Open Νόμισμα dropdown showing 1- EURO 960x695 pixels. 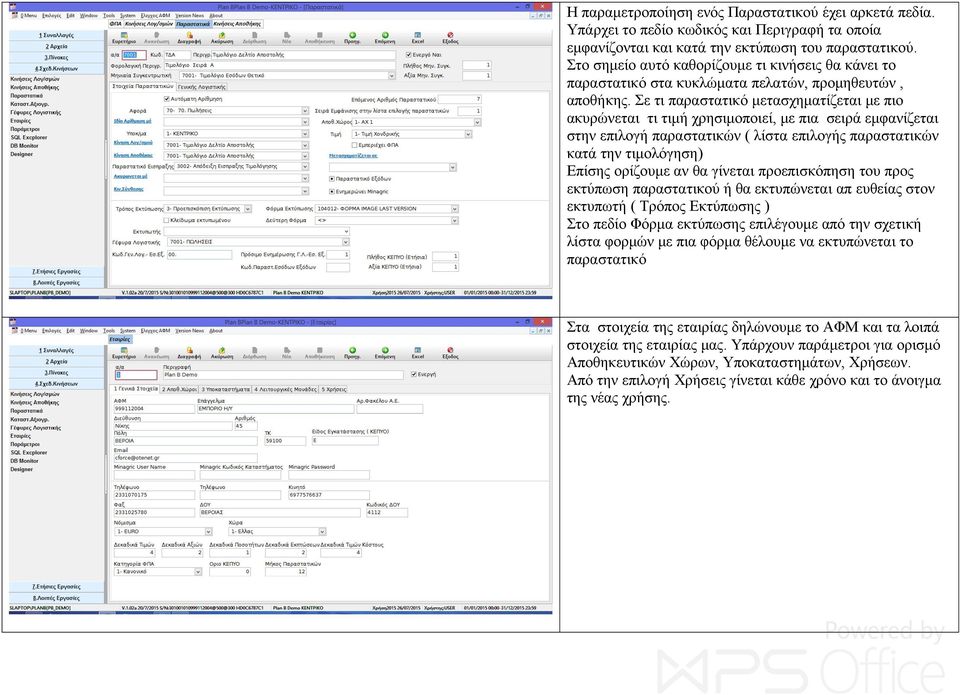(208, 532)
